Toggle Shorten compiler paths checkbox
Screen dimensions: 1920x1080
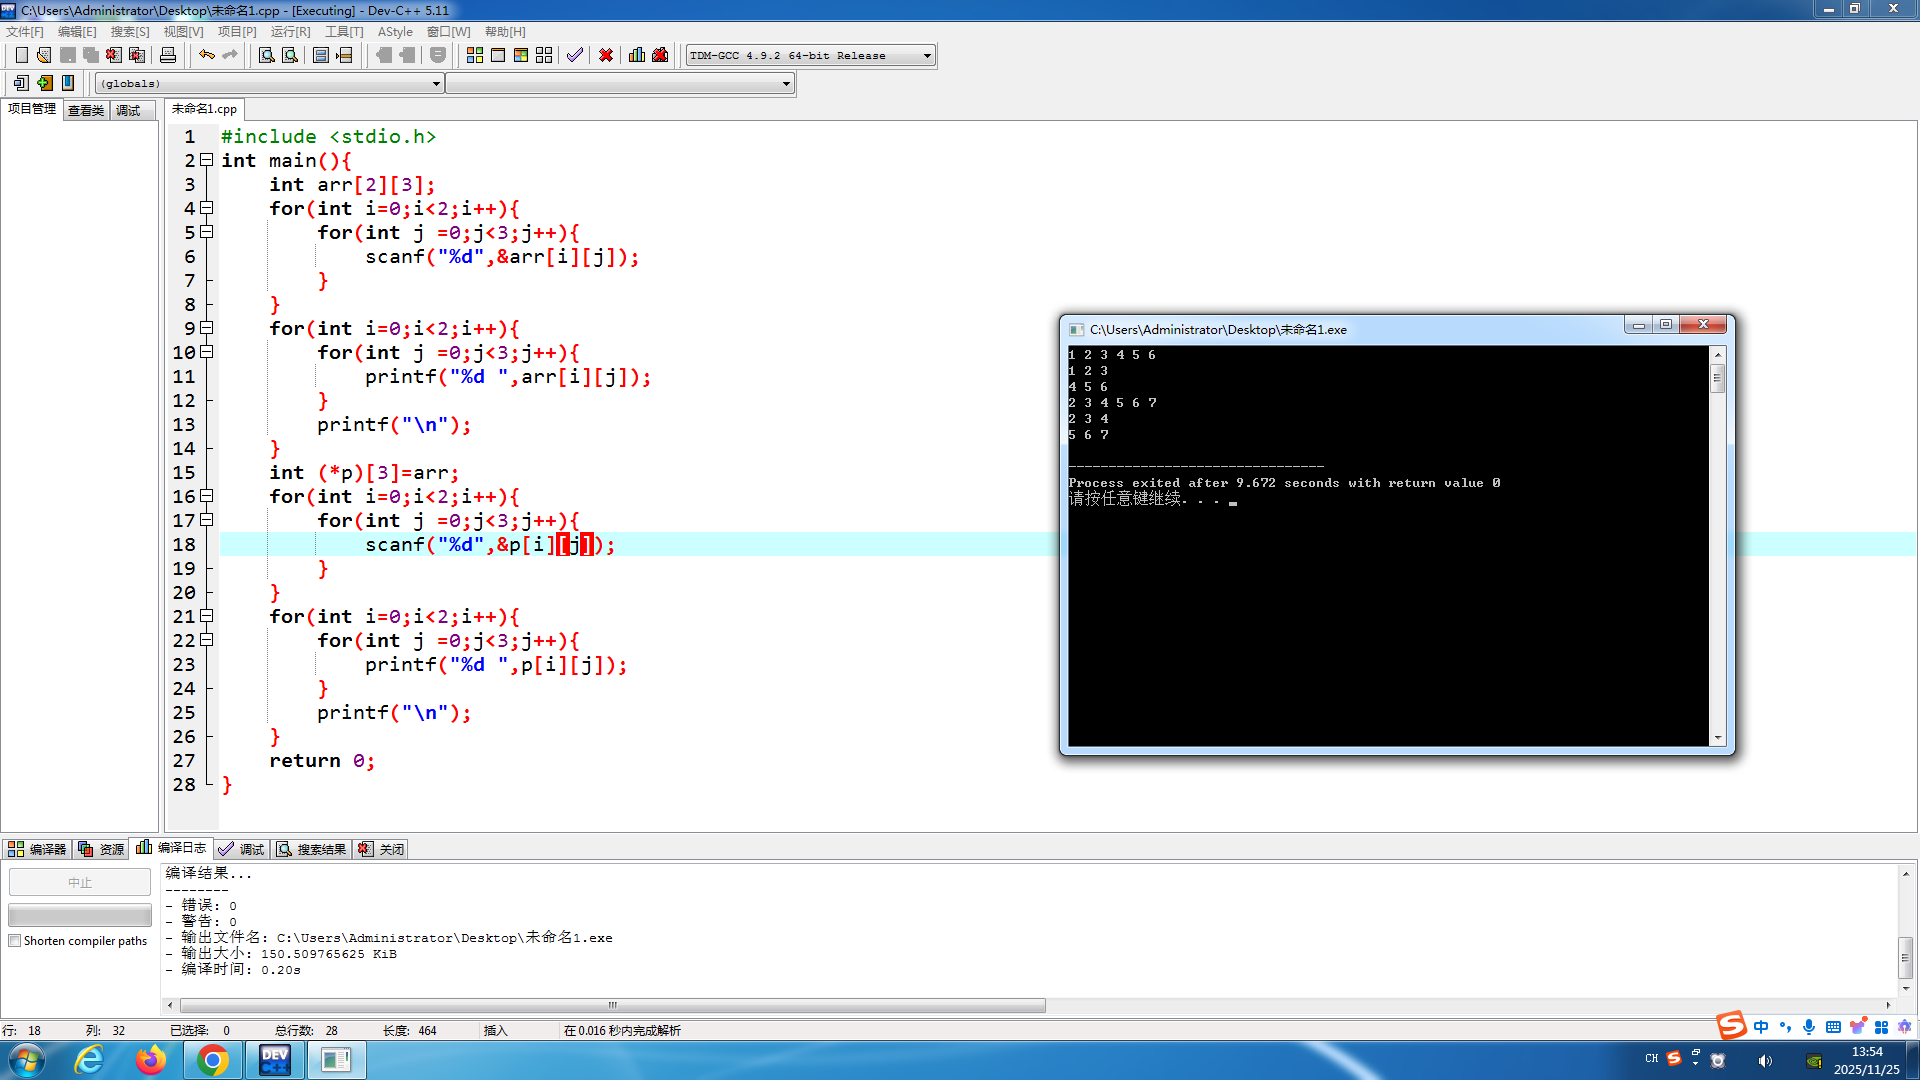click(x=15, y=941)
